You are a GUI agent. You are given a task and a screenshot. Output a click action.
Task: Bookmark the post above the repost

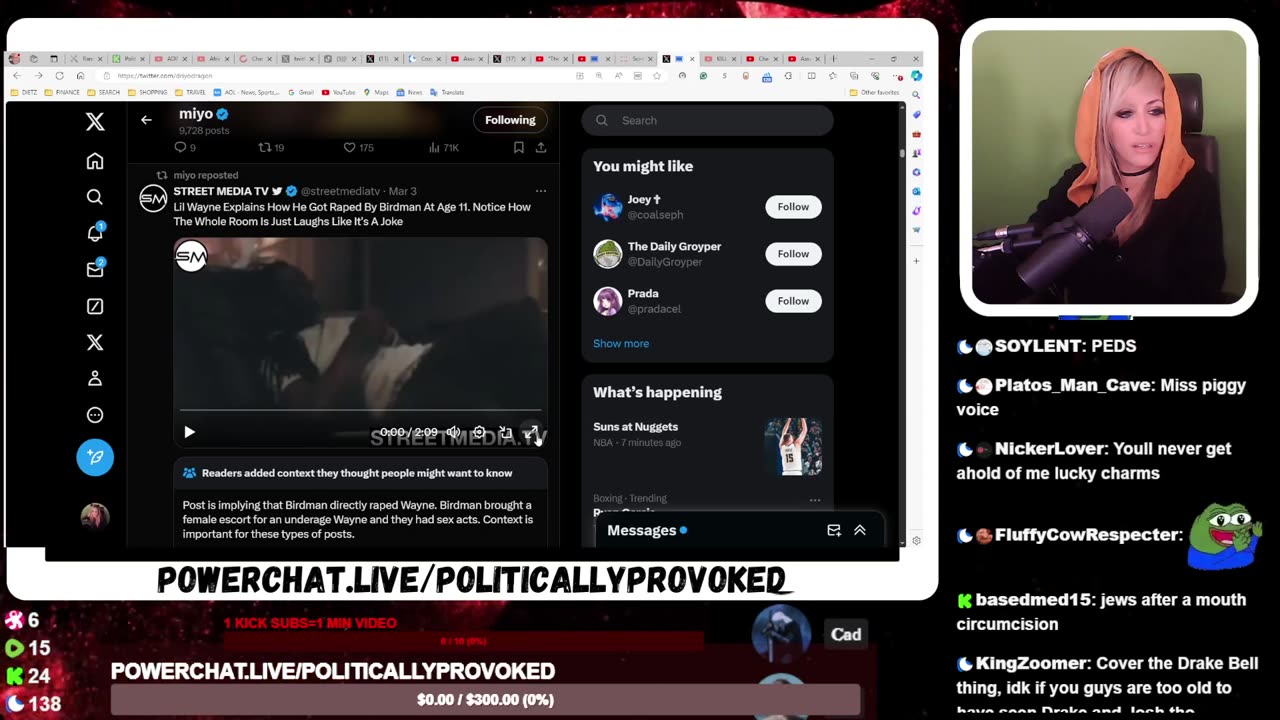point(518,147)
